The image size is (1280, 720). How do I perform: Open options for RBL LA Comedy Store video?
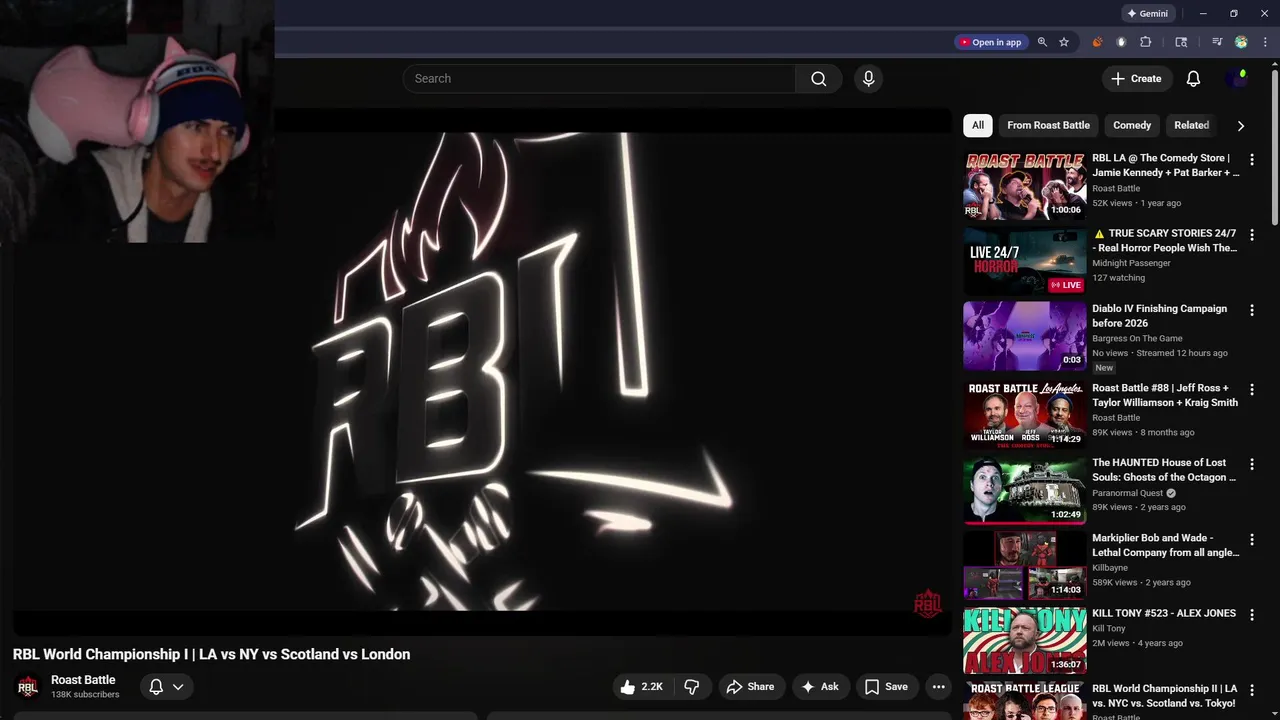tap(1251, 159)
